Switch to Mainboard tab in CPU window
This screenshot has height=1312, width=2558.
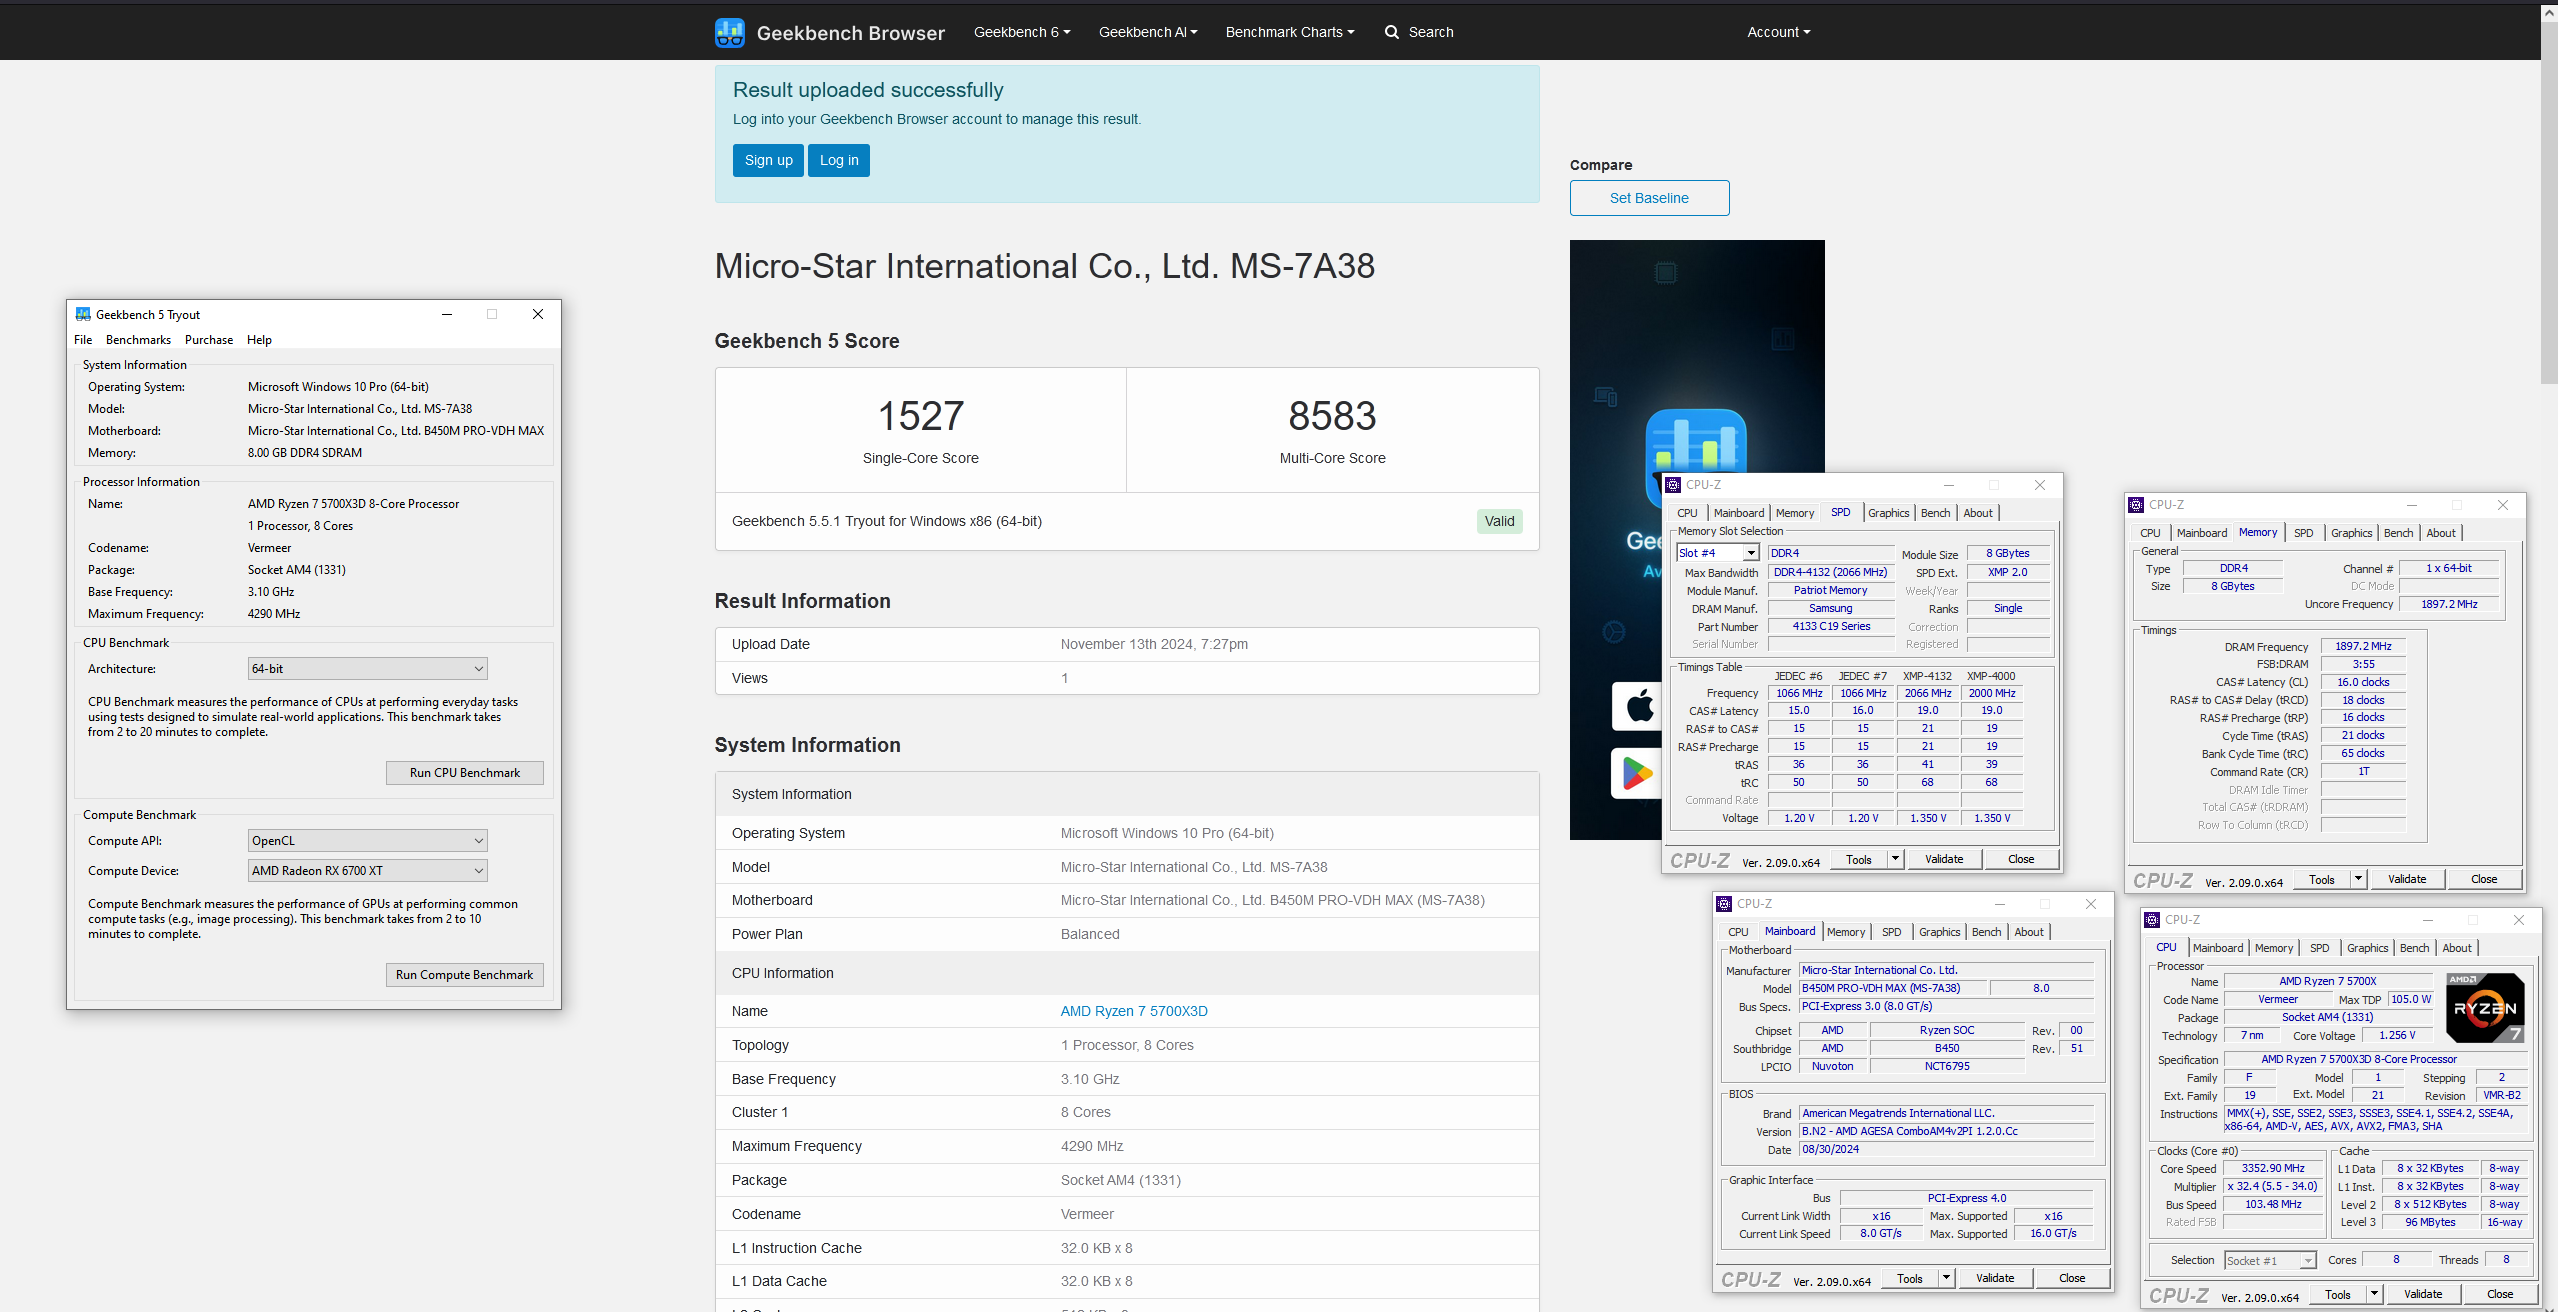point(2217,948)
